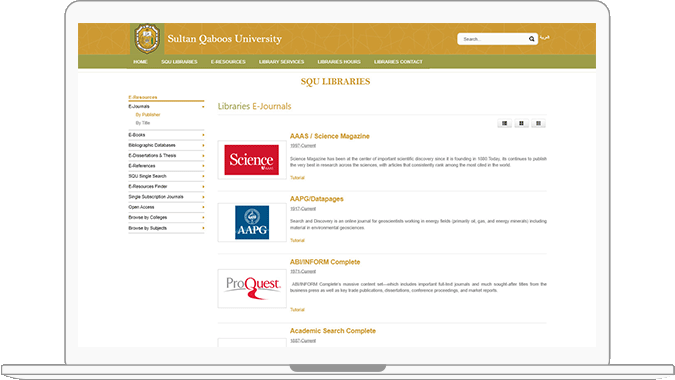Open the ABI/INFORM Complete title link

(325, 262)
